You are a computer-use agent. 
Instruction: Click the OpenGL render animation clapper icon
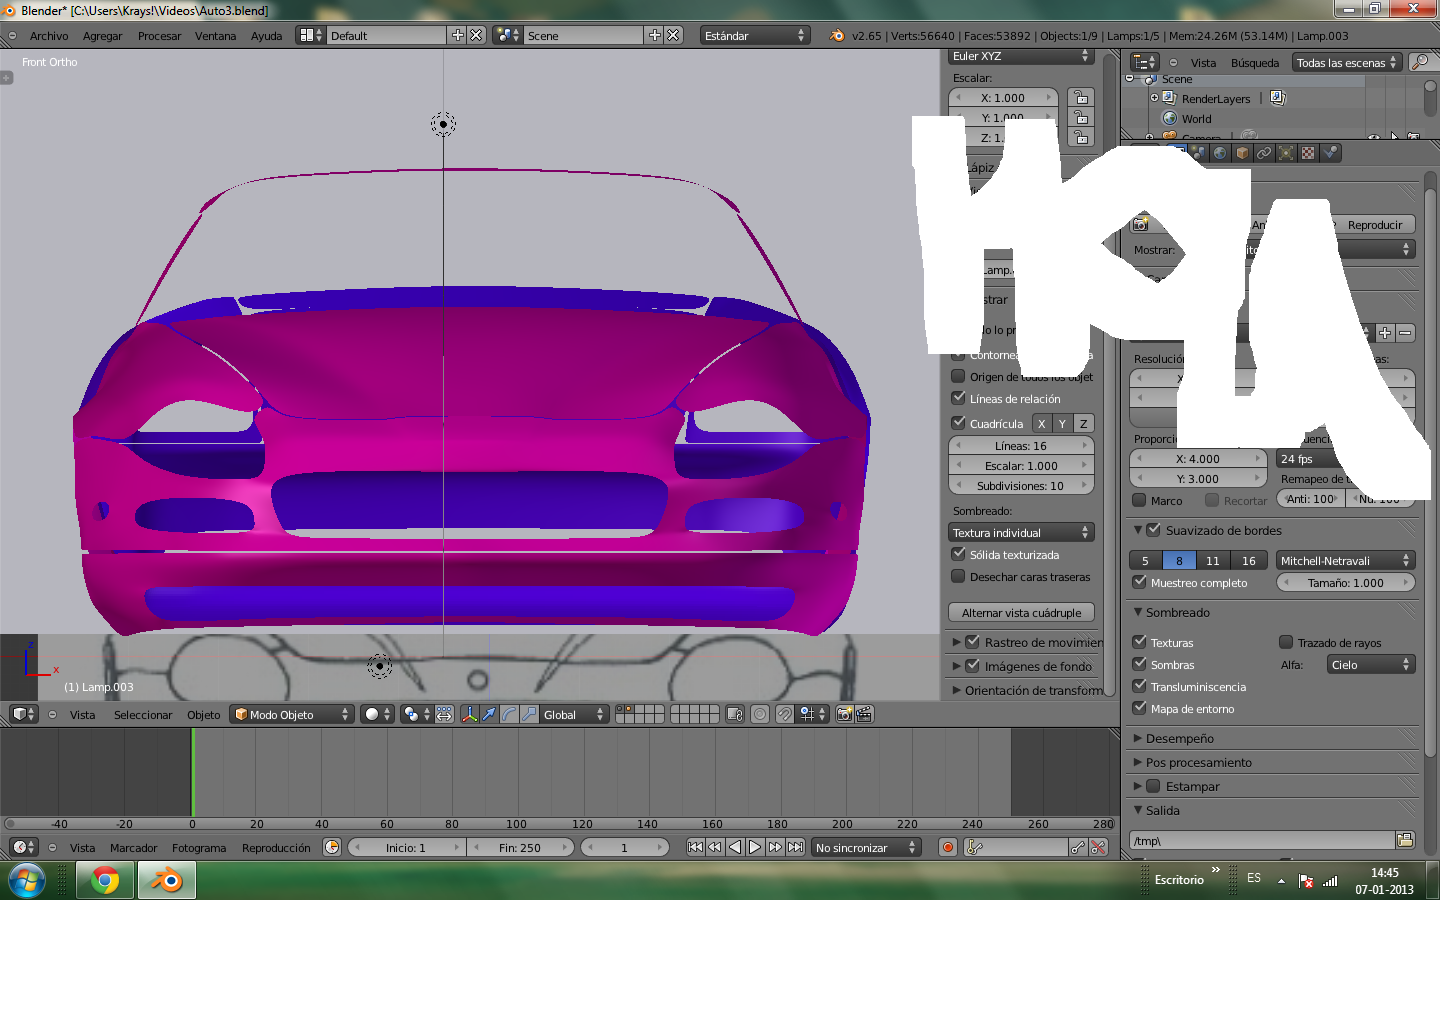[x=865, y=714]
